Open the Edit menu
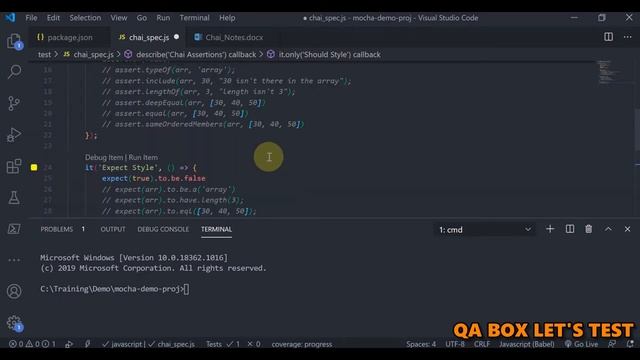This screenshot has height=360, width=640. click(53, 18)
